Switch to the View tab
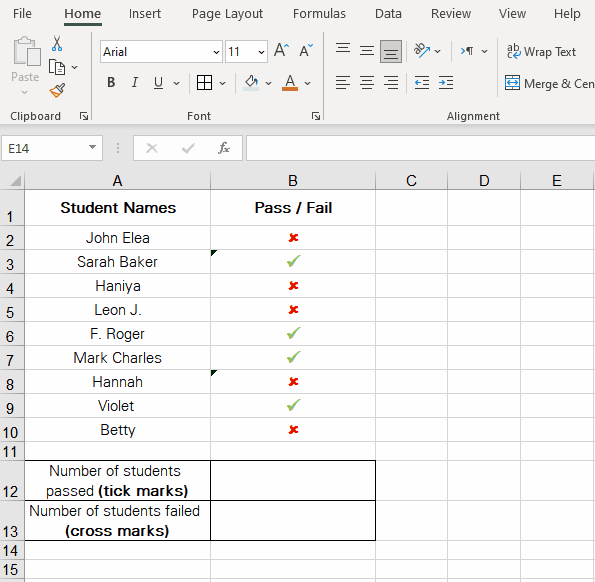The height and width of the screenshot is (582, 595). (x=512, y=14)
